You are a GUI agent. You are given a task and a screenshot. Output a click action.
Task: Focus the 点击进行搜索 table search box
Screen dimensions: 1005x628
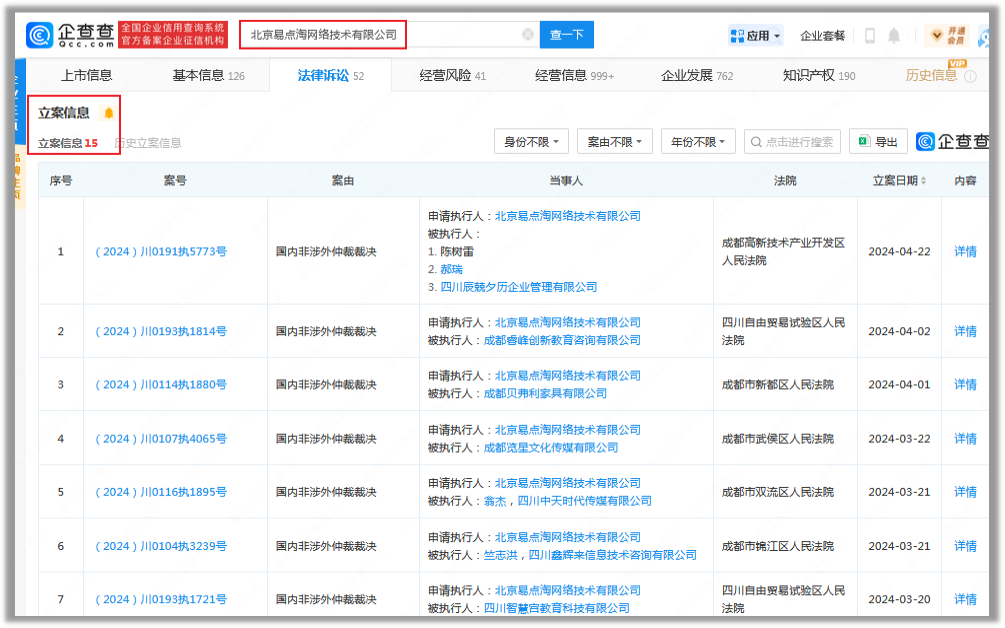coord(793,142)
